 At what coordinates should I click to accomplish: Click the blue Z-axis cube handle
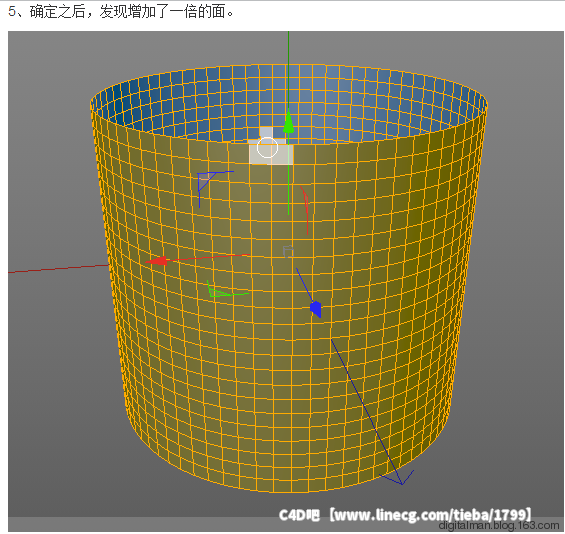coord(316,309)
